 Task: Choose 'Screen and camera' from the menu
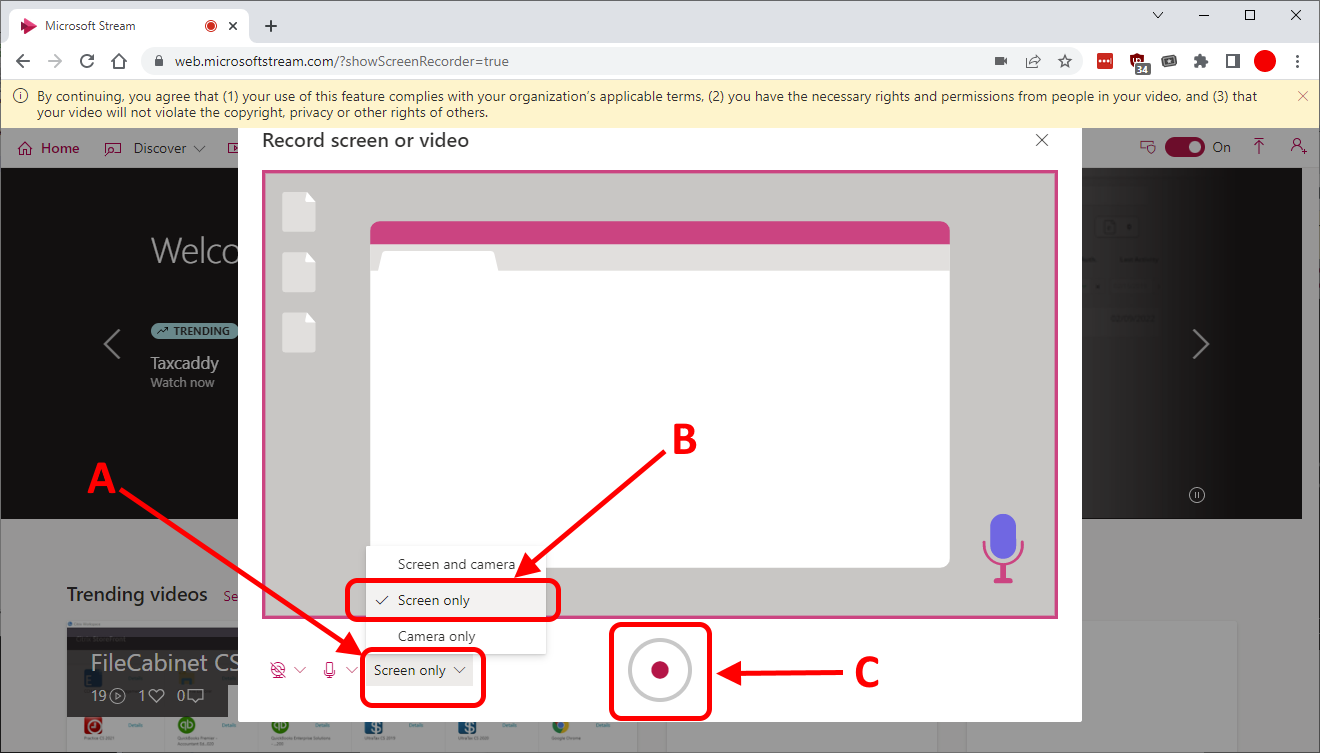coord(456,564)
